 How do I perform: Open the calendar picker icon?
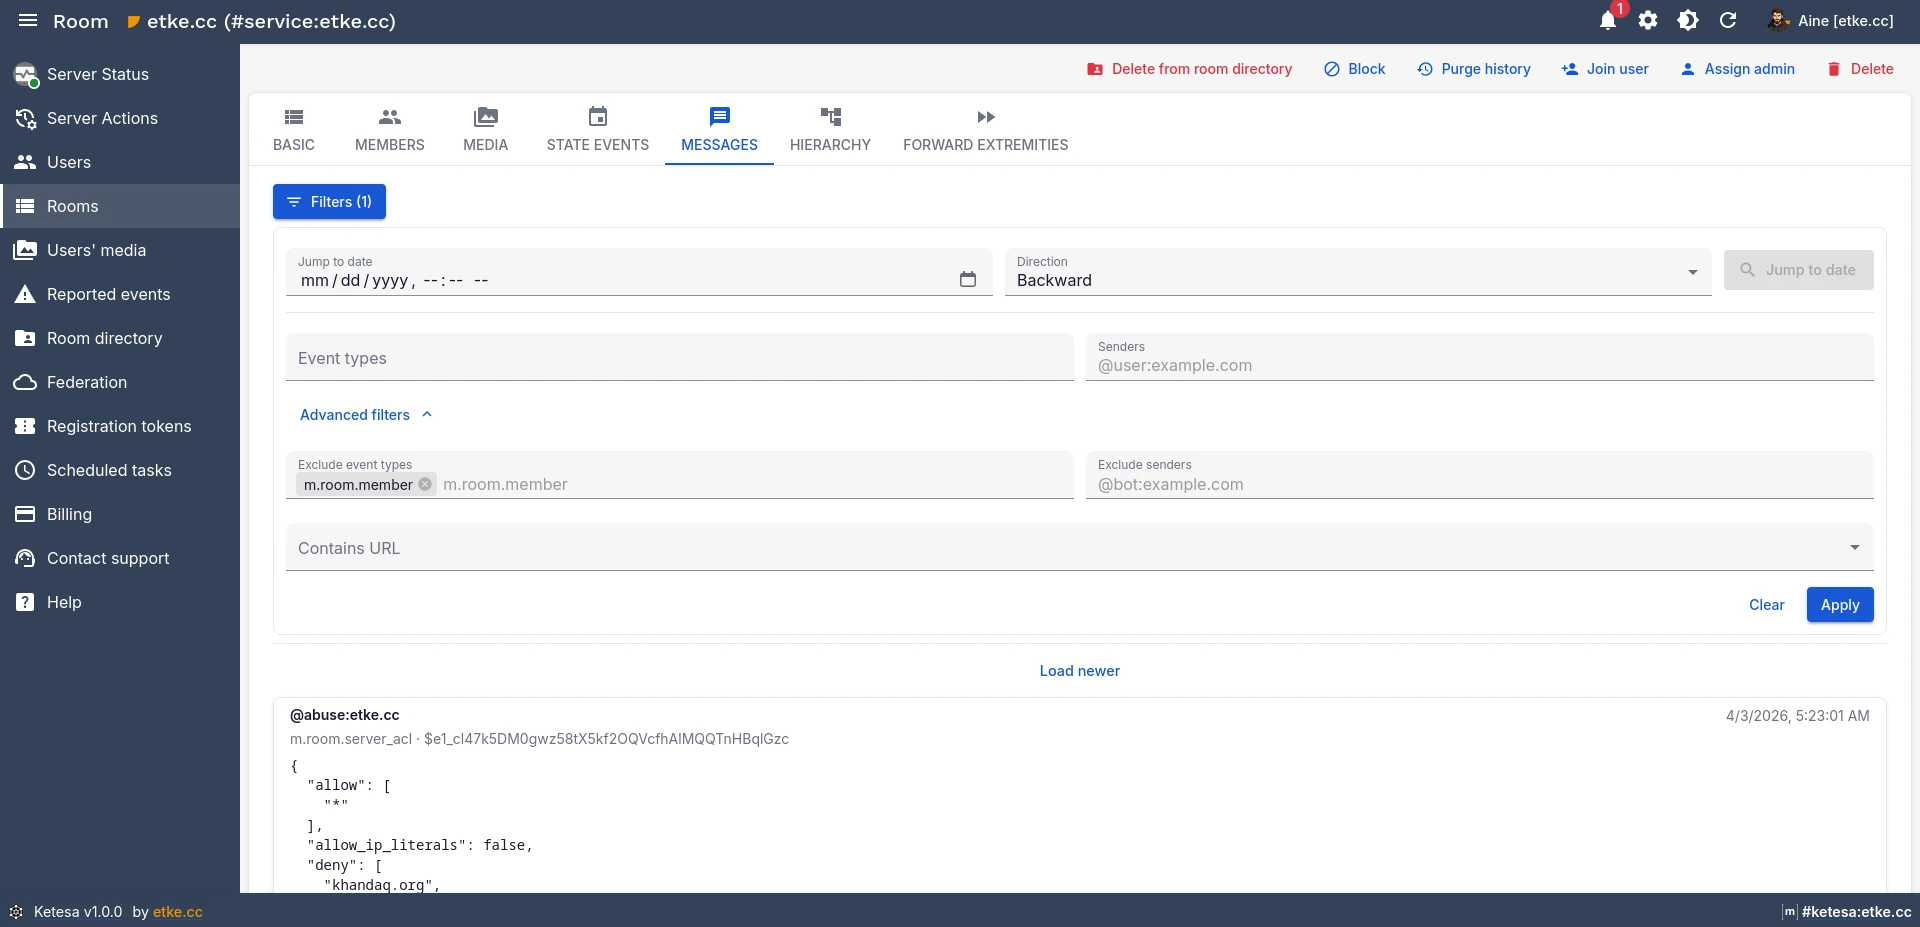tap(967, 280)
